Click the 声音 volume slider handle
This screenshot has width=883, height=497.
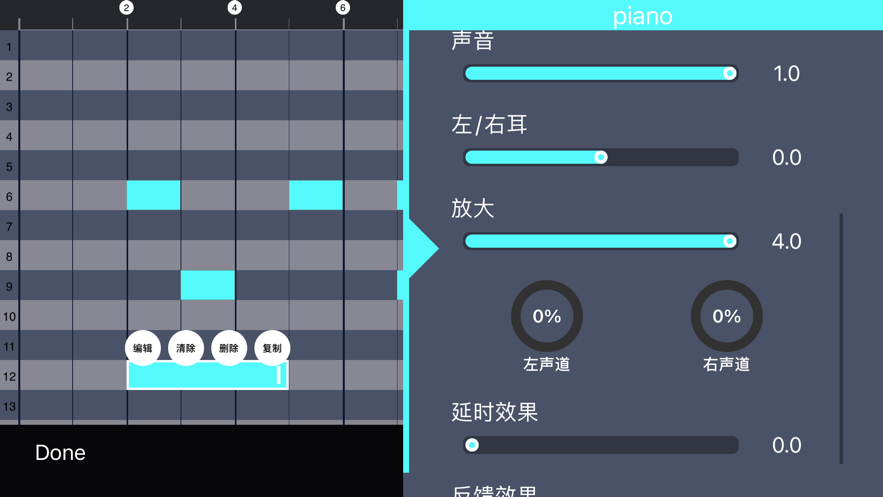(x=729, y=73)
